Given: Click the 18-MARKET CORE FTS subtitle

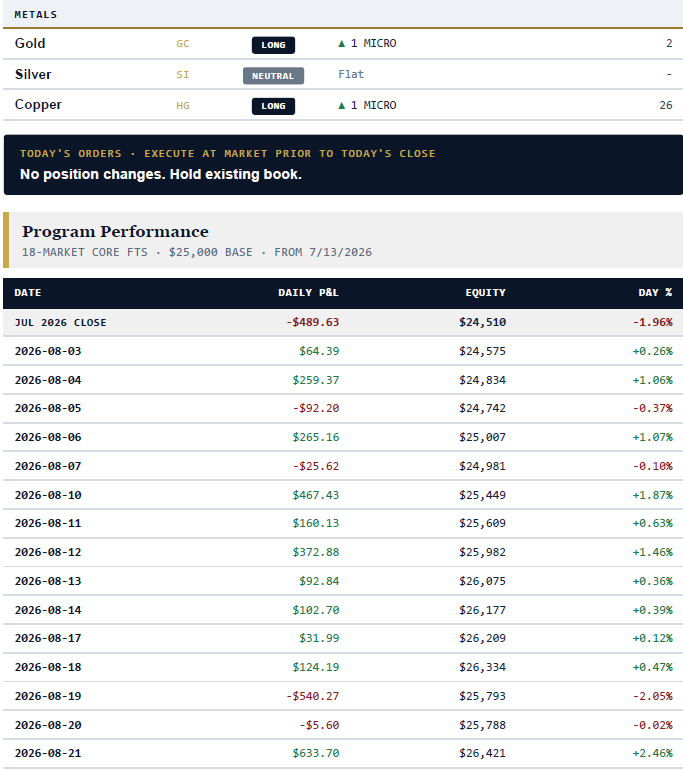Looking at the screenshot, I should pos(197,252).
